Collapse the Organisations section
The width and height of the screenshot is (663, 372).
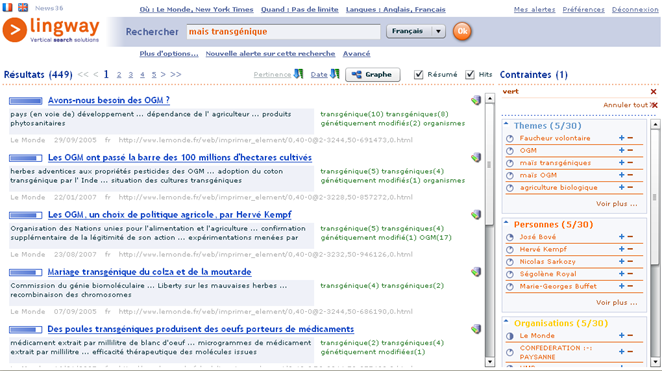(x=506, y=321)
